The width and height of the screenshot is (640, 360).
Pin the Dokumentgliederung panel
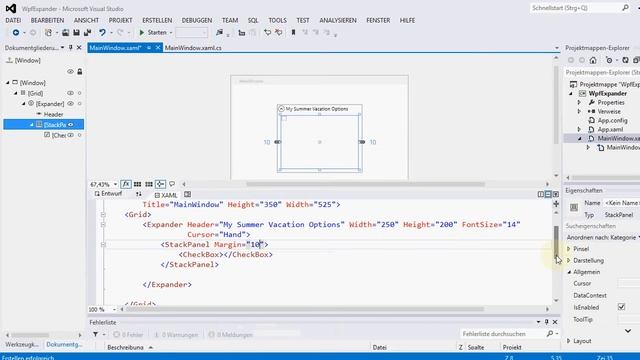tap(71, 48)
